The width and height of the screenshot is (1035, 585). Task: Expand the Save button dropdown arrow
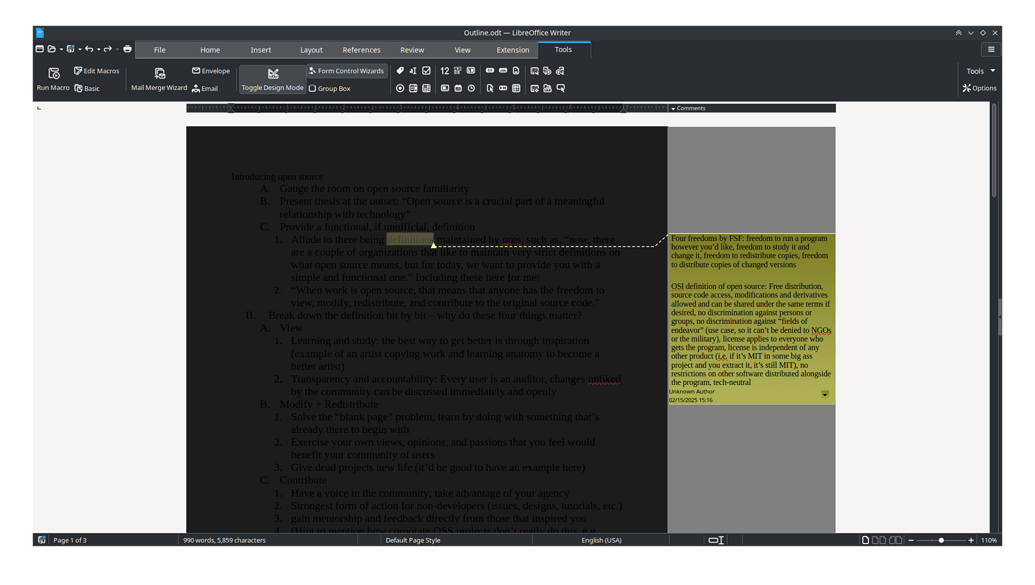[x=80, y=50]
